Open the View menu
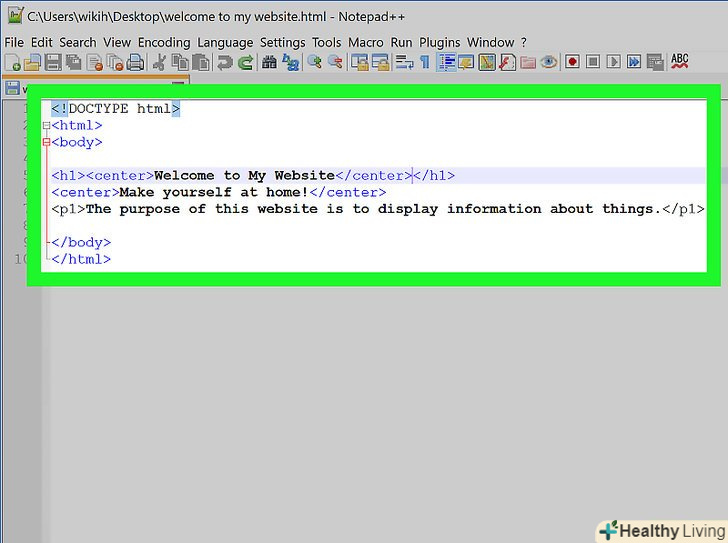 coord(117,43)
